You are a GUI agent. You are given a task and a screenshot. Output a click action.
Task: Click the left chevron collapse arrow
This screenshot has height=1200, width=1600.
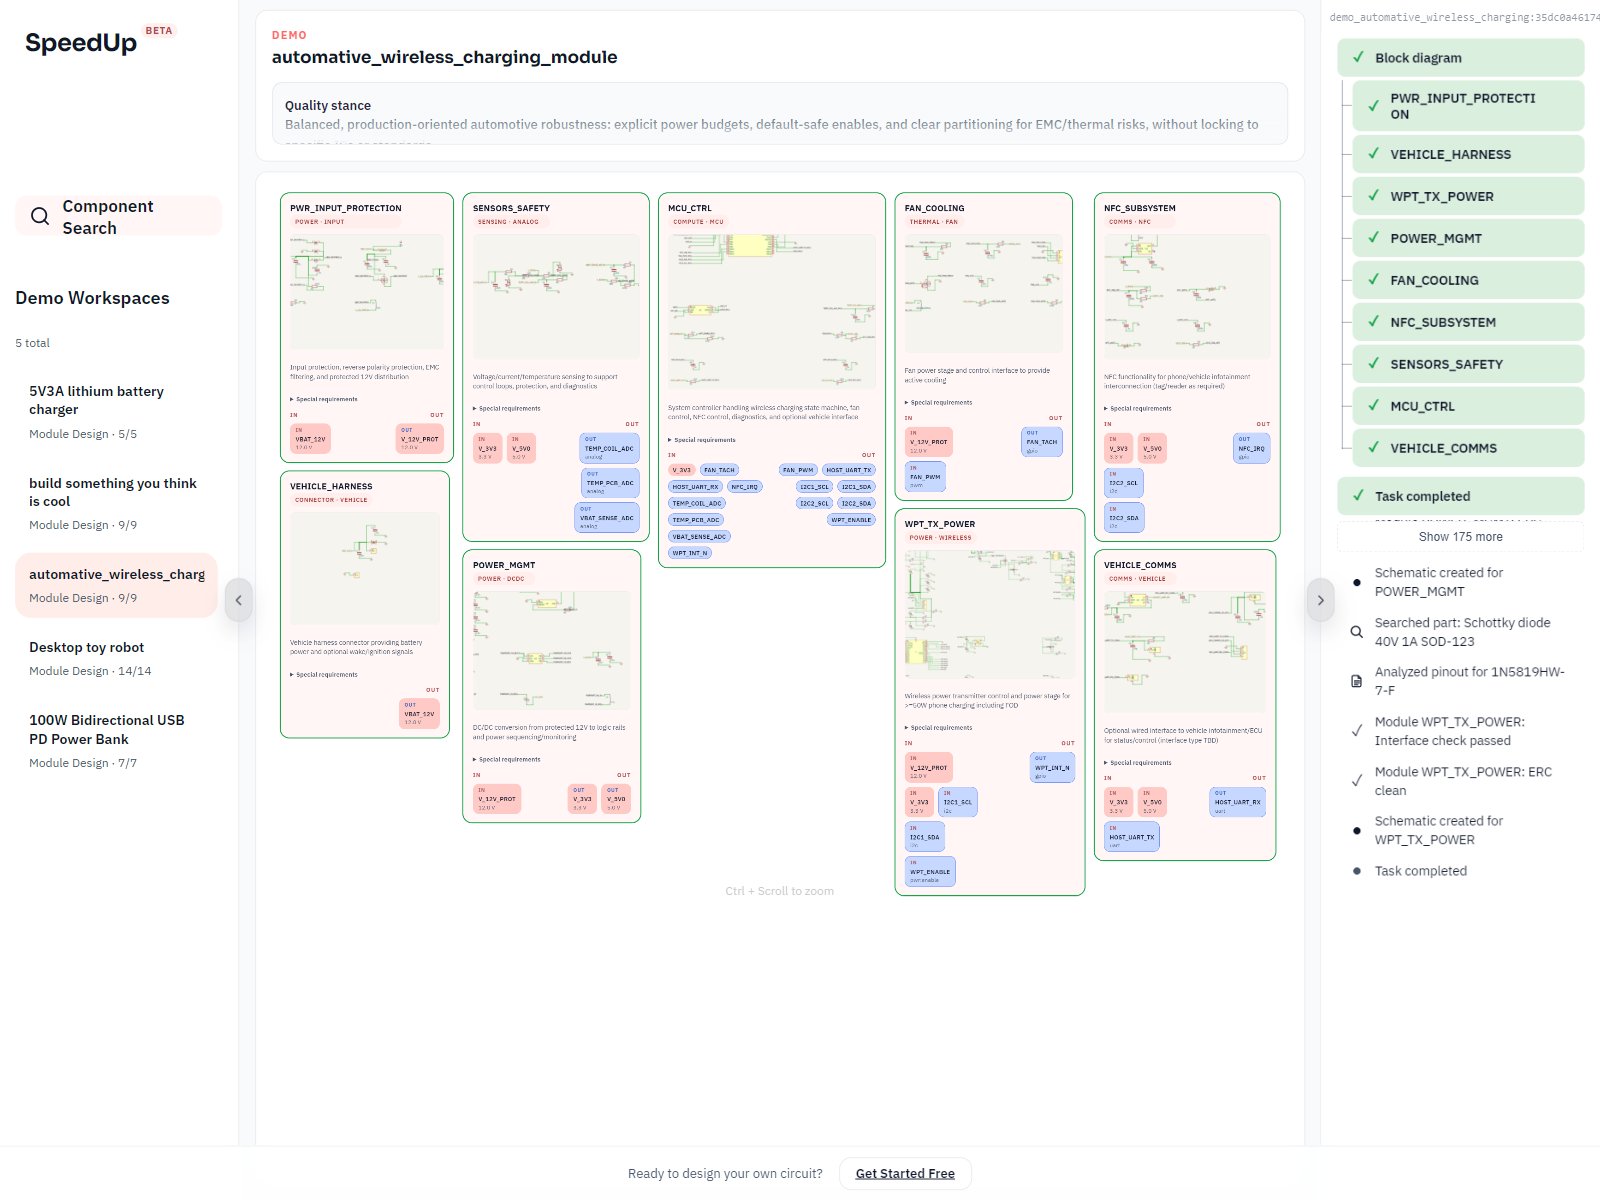pos(238,600)
